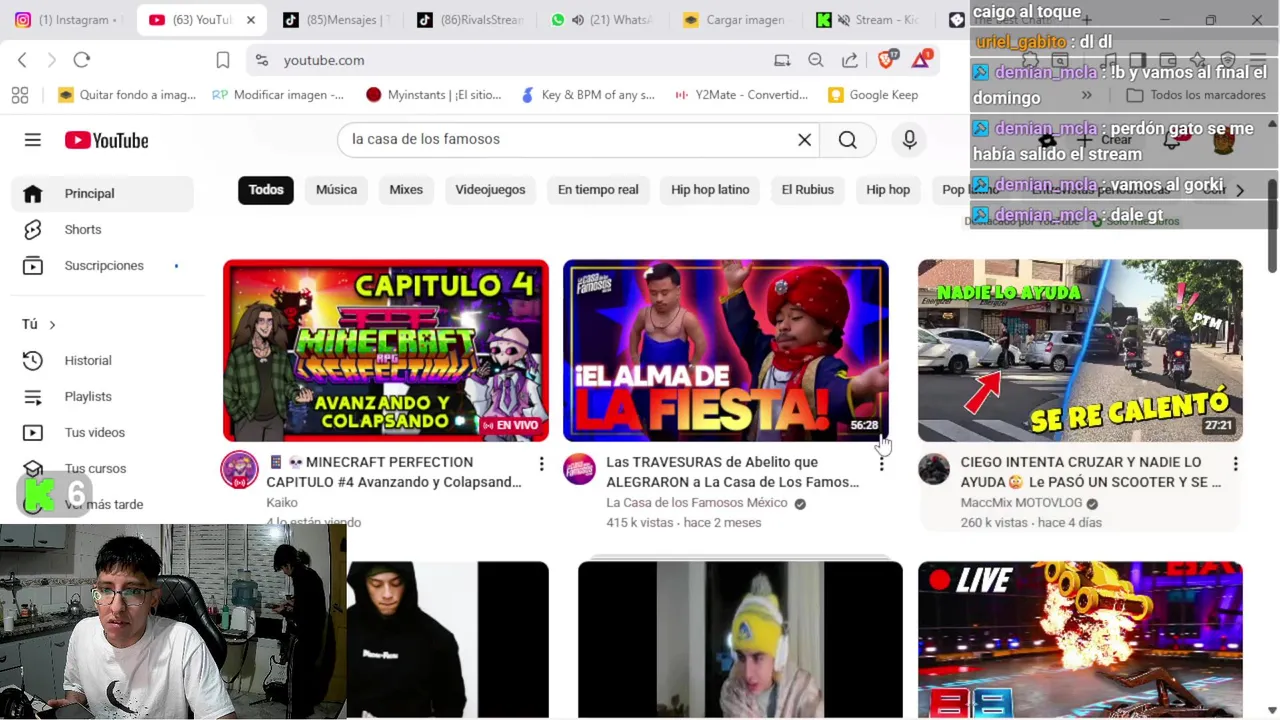Open Suscripciones in the sidebar

pyautogui.click(x=102, y=266)
